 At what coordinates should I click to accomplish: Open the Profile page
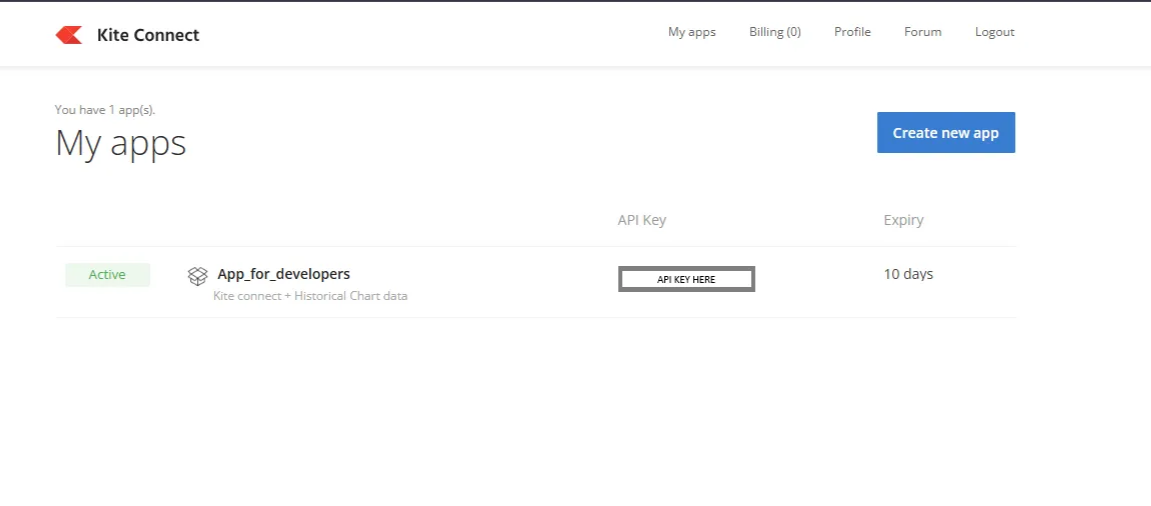coord(852,32)
